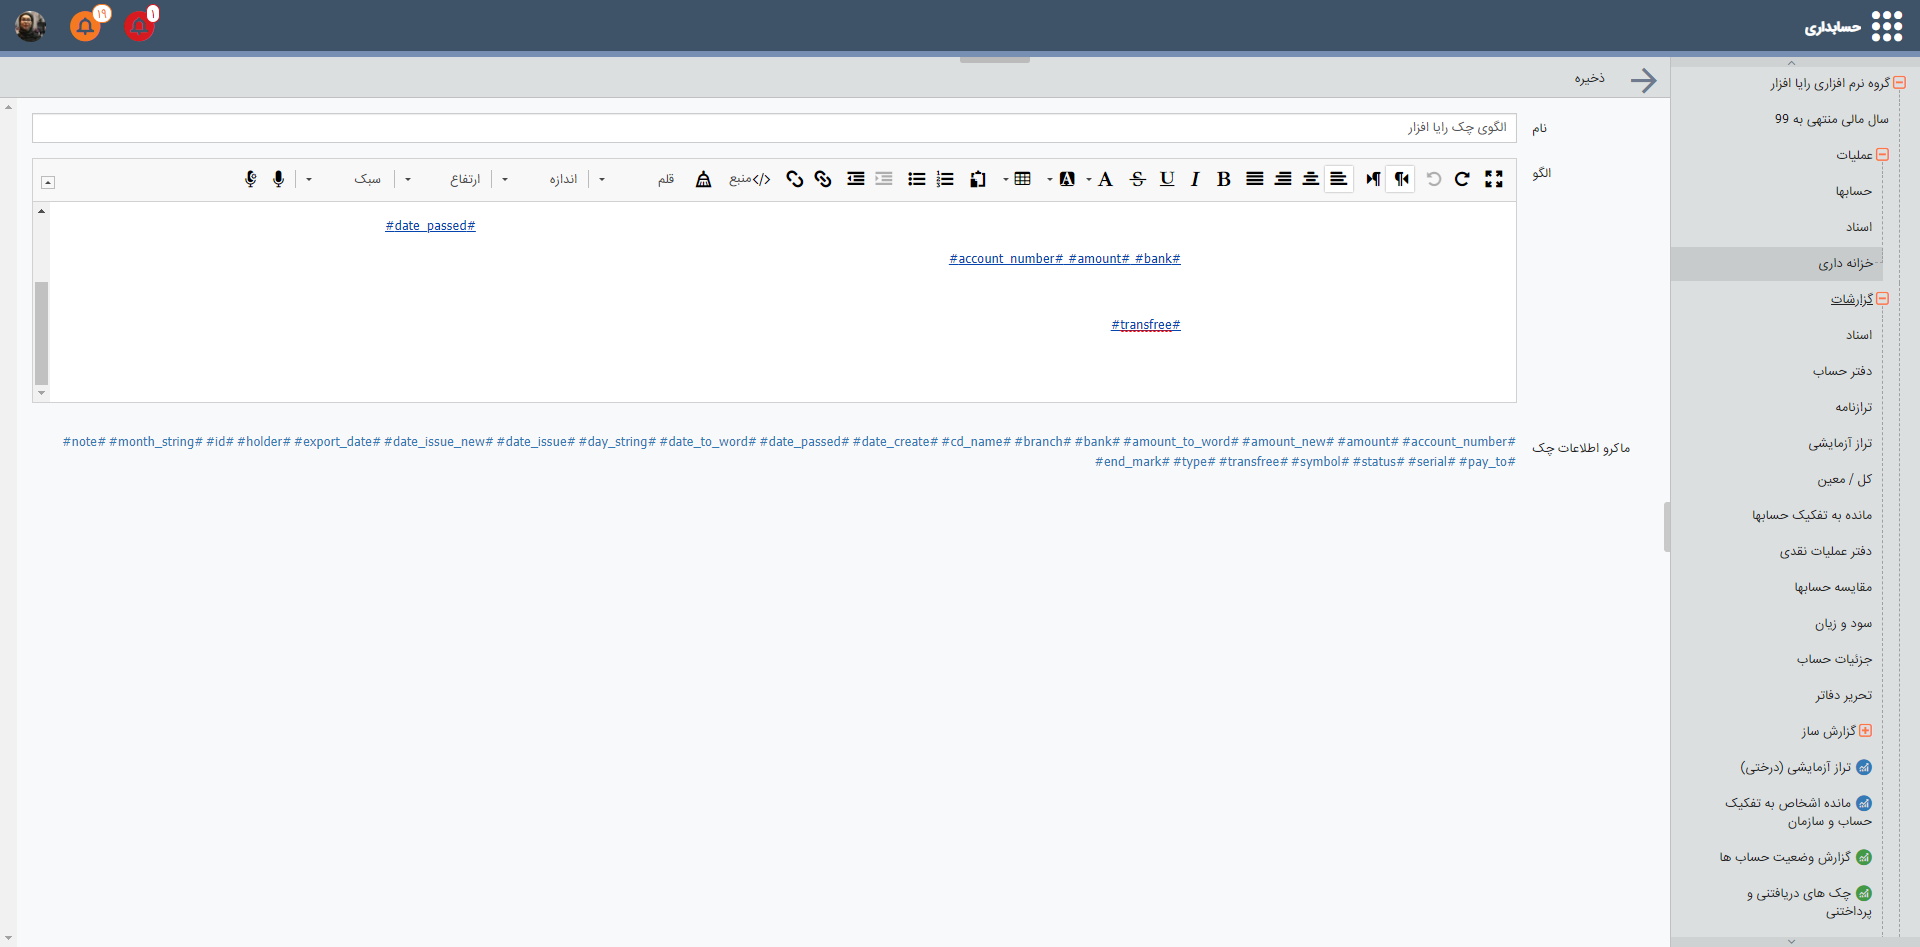Align text left in the editor
This screenshot has height=947, width=1920.
click(x=1339, y=179)
